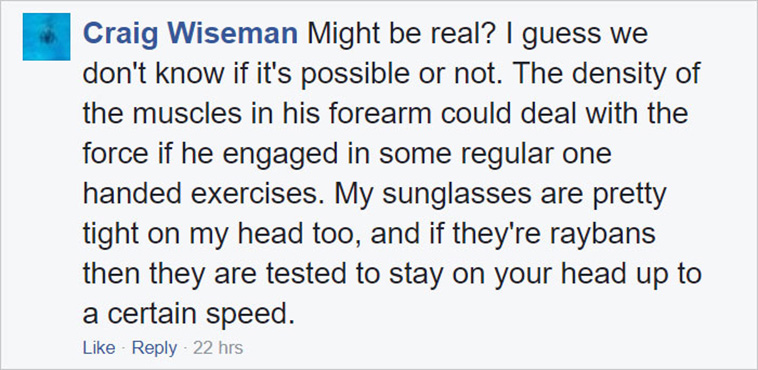This screenshot has width=758, height=370.
Task: Open the 22 hrs timestamp permalink
Action: pos(218,348)
